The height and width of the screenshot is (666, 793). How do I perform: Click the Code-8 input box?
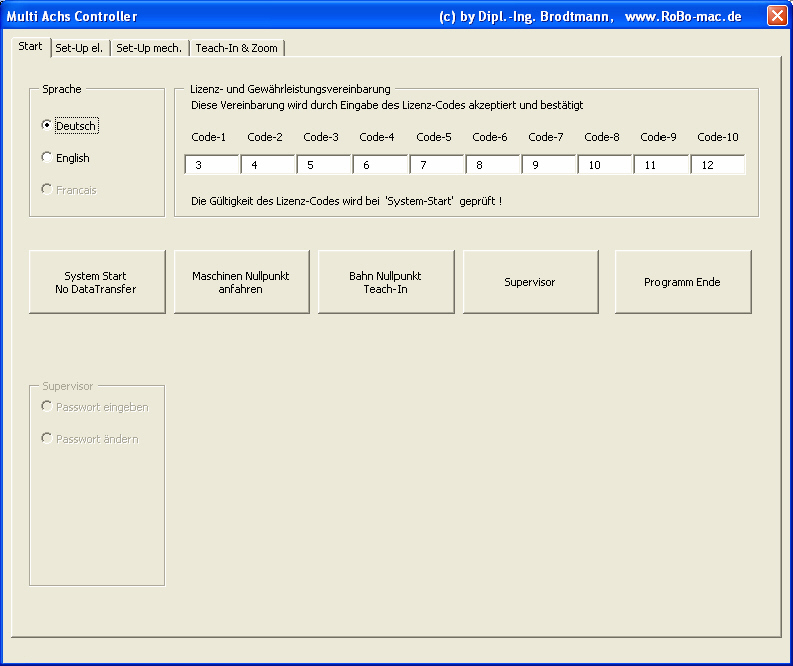coord(605,165)
